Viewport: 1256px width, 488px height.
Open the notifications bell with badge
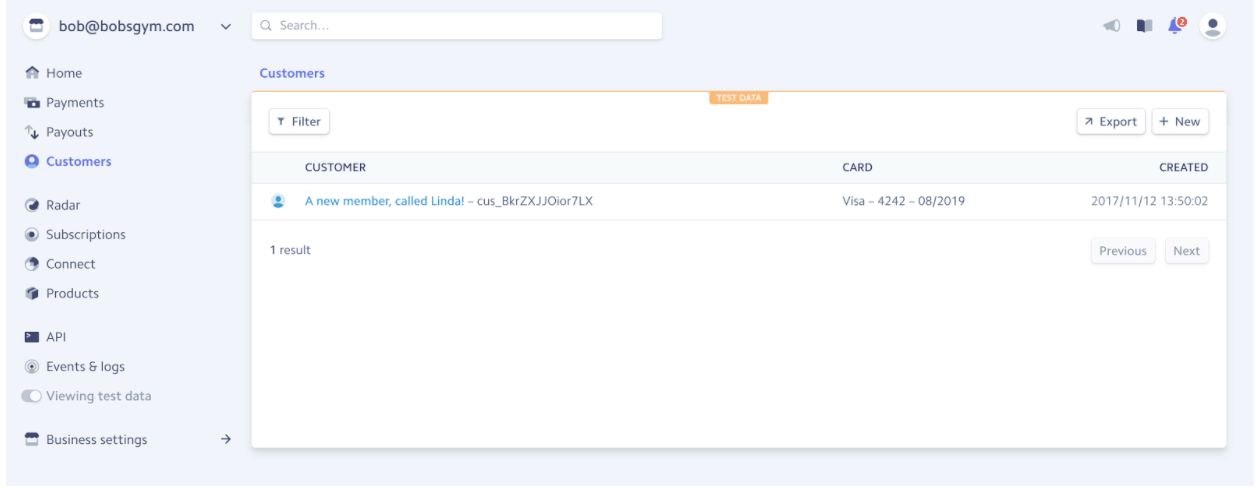[1176, 25]
